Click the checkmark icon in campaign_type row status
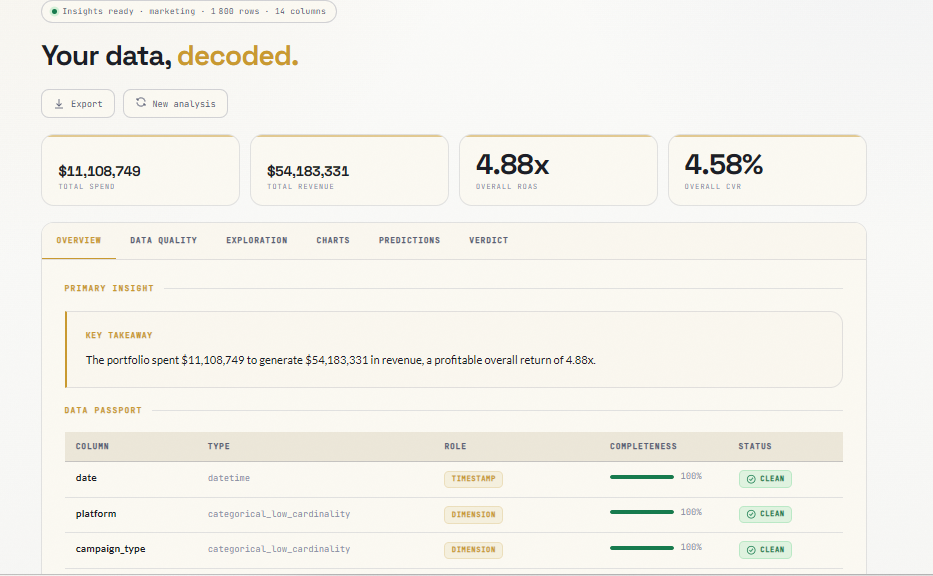 click(x=751, y=550)
